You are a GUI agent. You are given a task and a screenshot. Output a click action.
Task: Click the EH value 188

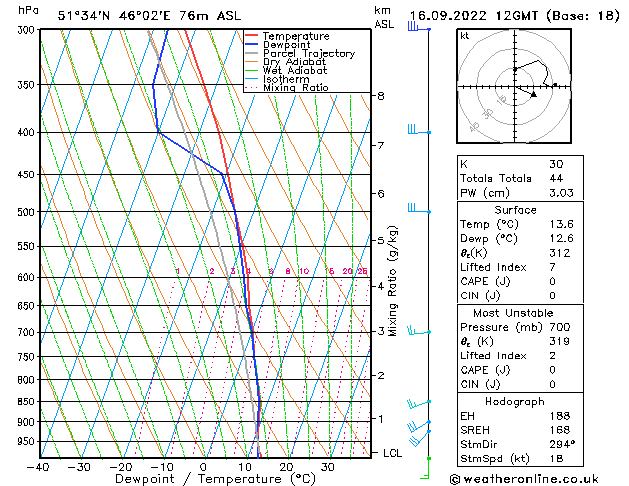[x=560, y=416]
